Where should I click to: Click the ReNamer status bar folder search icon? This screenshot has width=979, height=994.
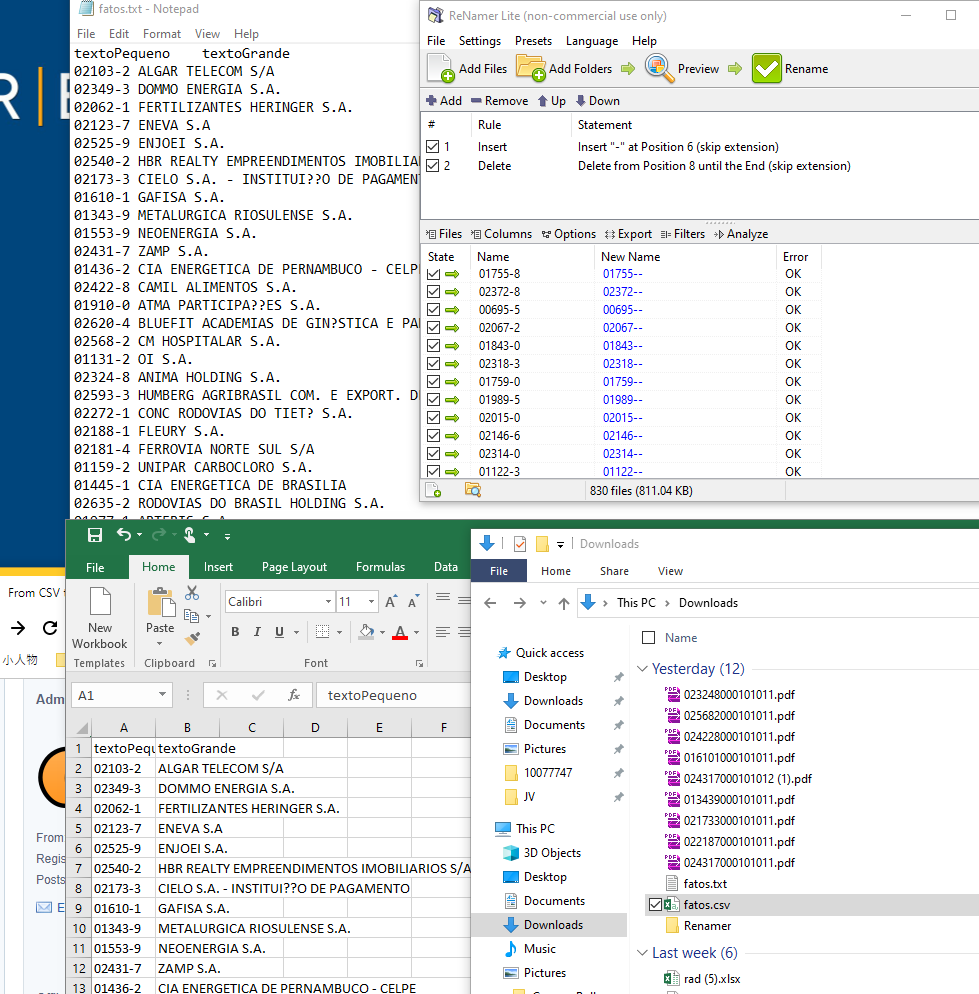pos(473,490)
